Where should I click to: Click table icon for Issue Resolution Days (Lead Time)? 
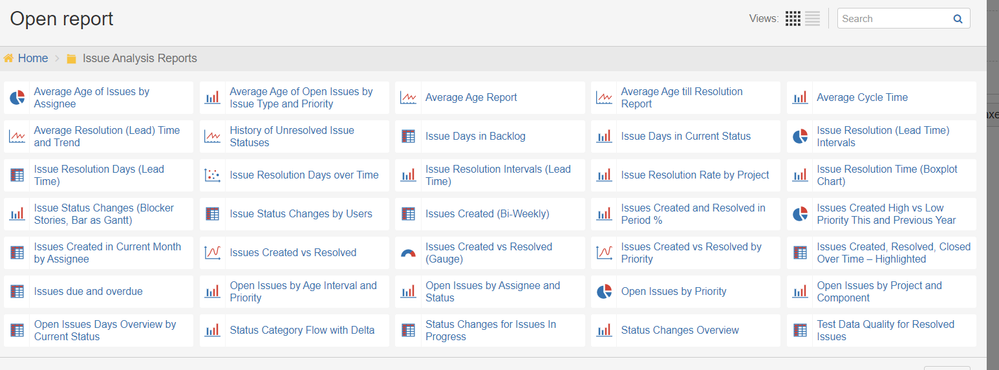pos(17,175)
